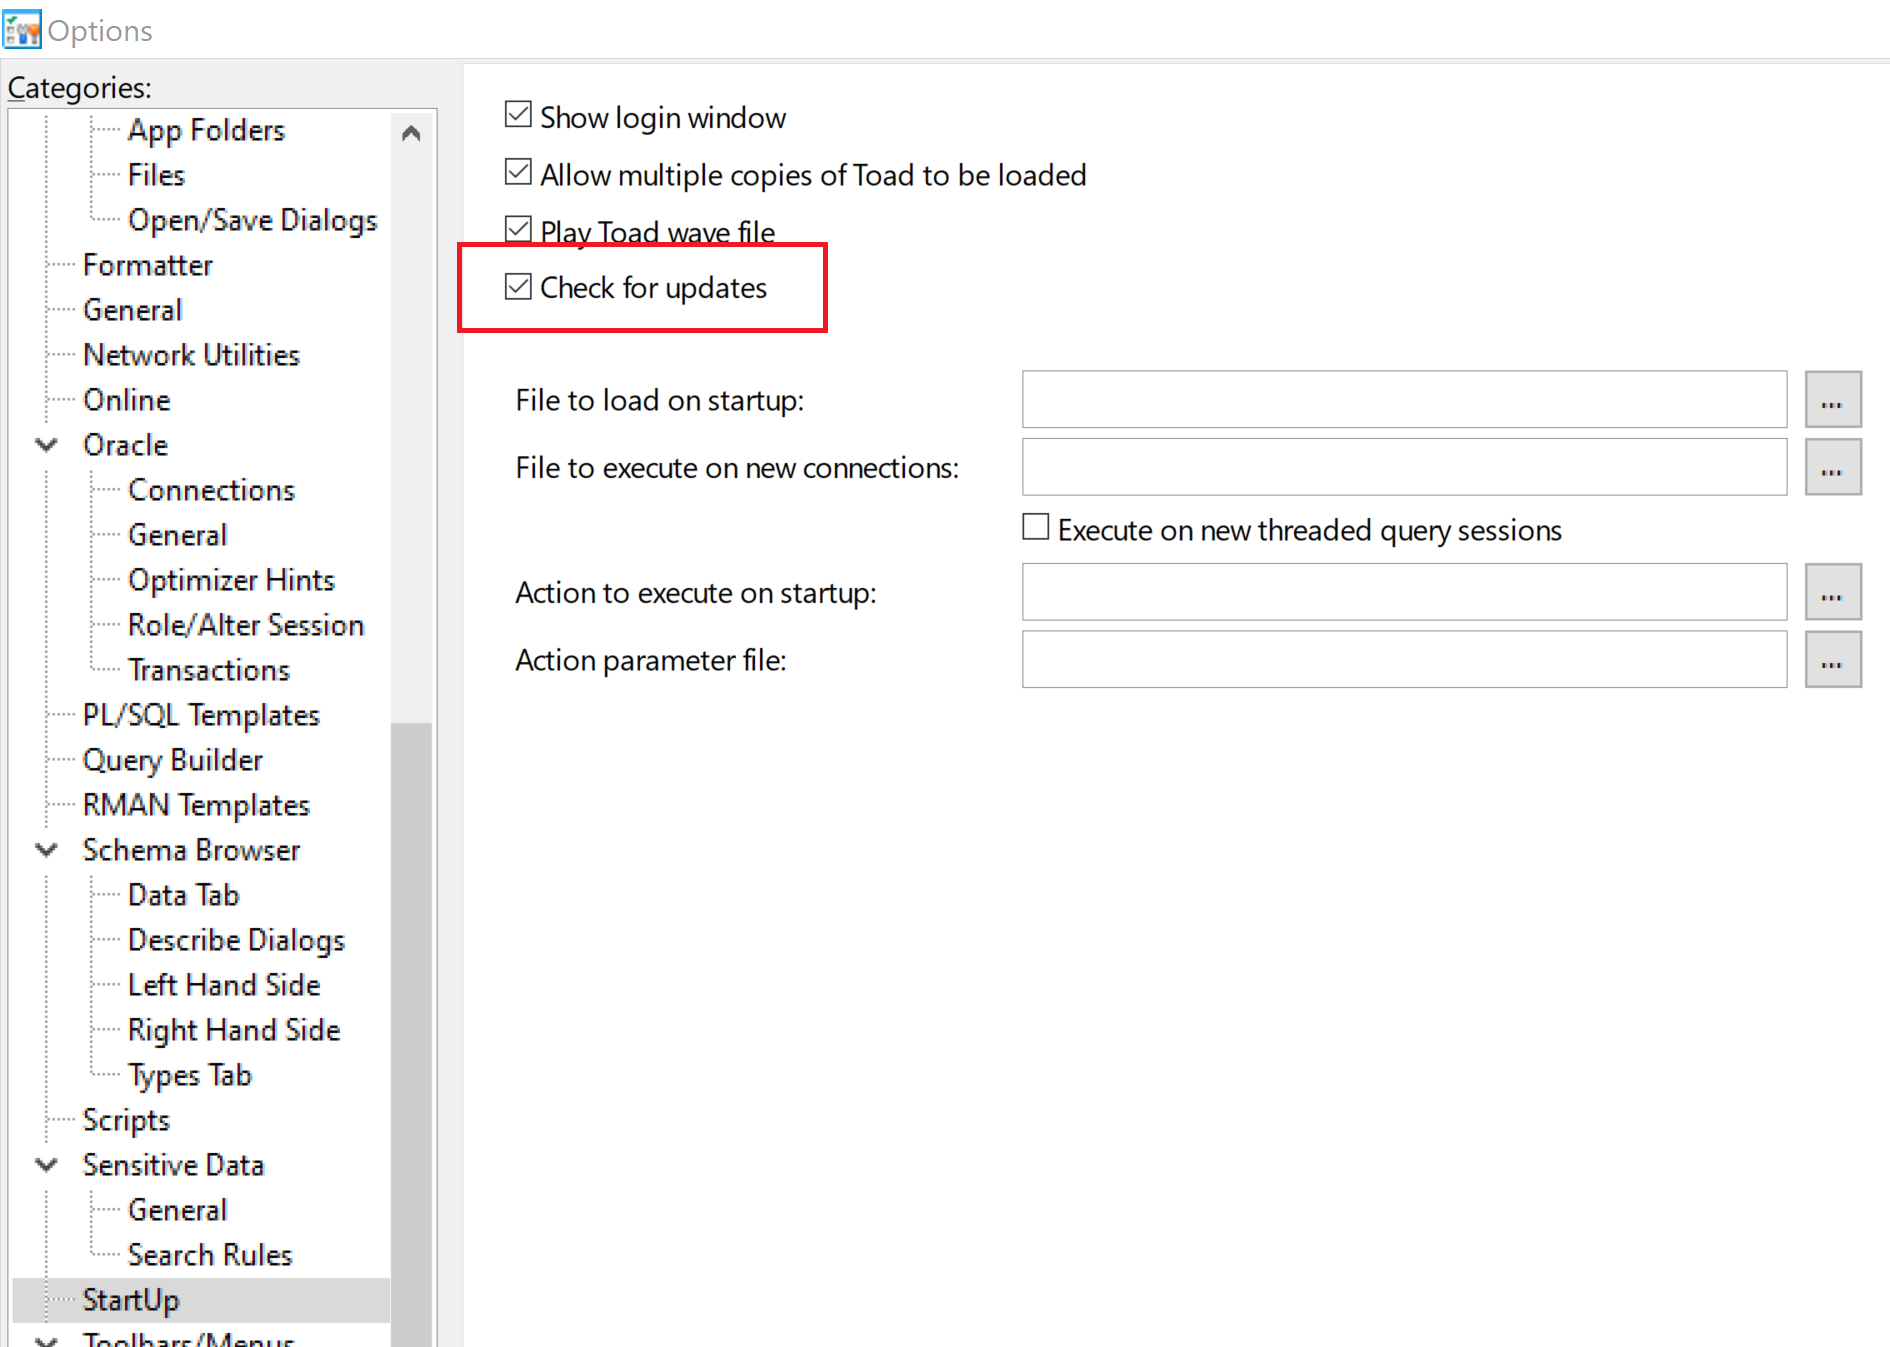The width and height of the screenshot is (1890, 1347).
Task: Toggle Play Toad wave file checkbox
Action: [518, 229]
